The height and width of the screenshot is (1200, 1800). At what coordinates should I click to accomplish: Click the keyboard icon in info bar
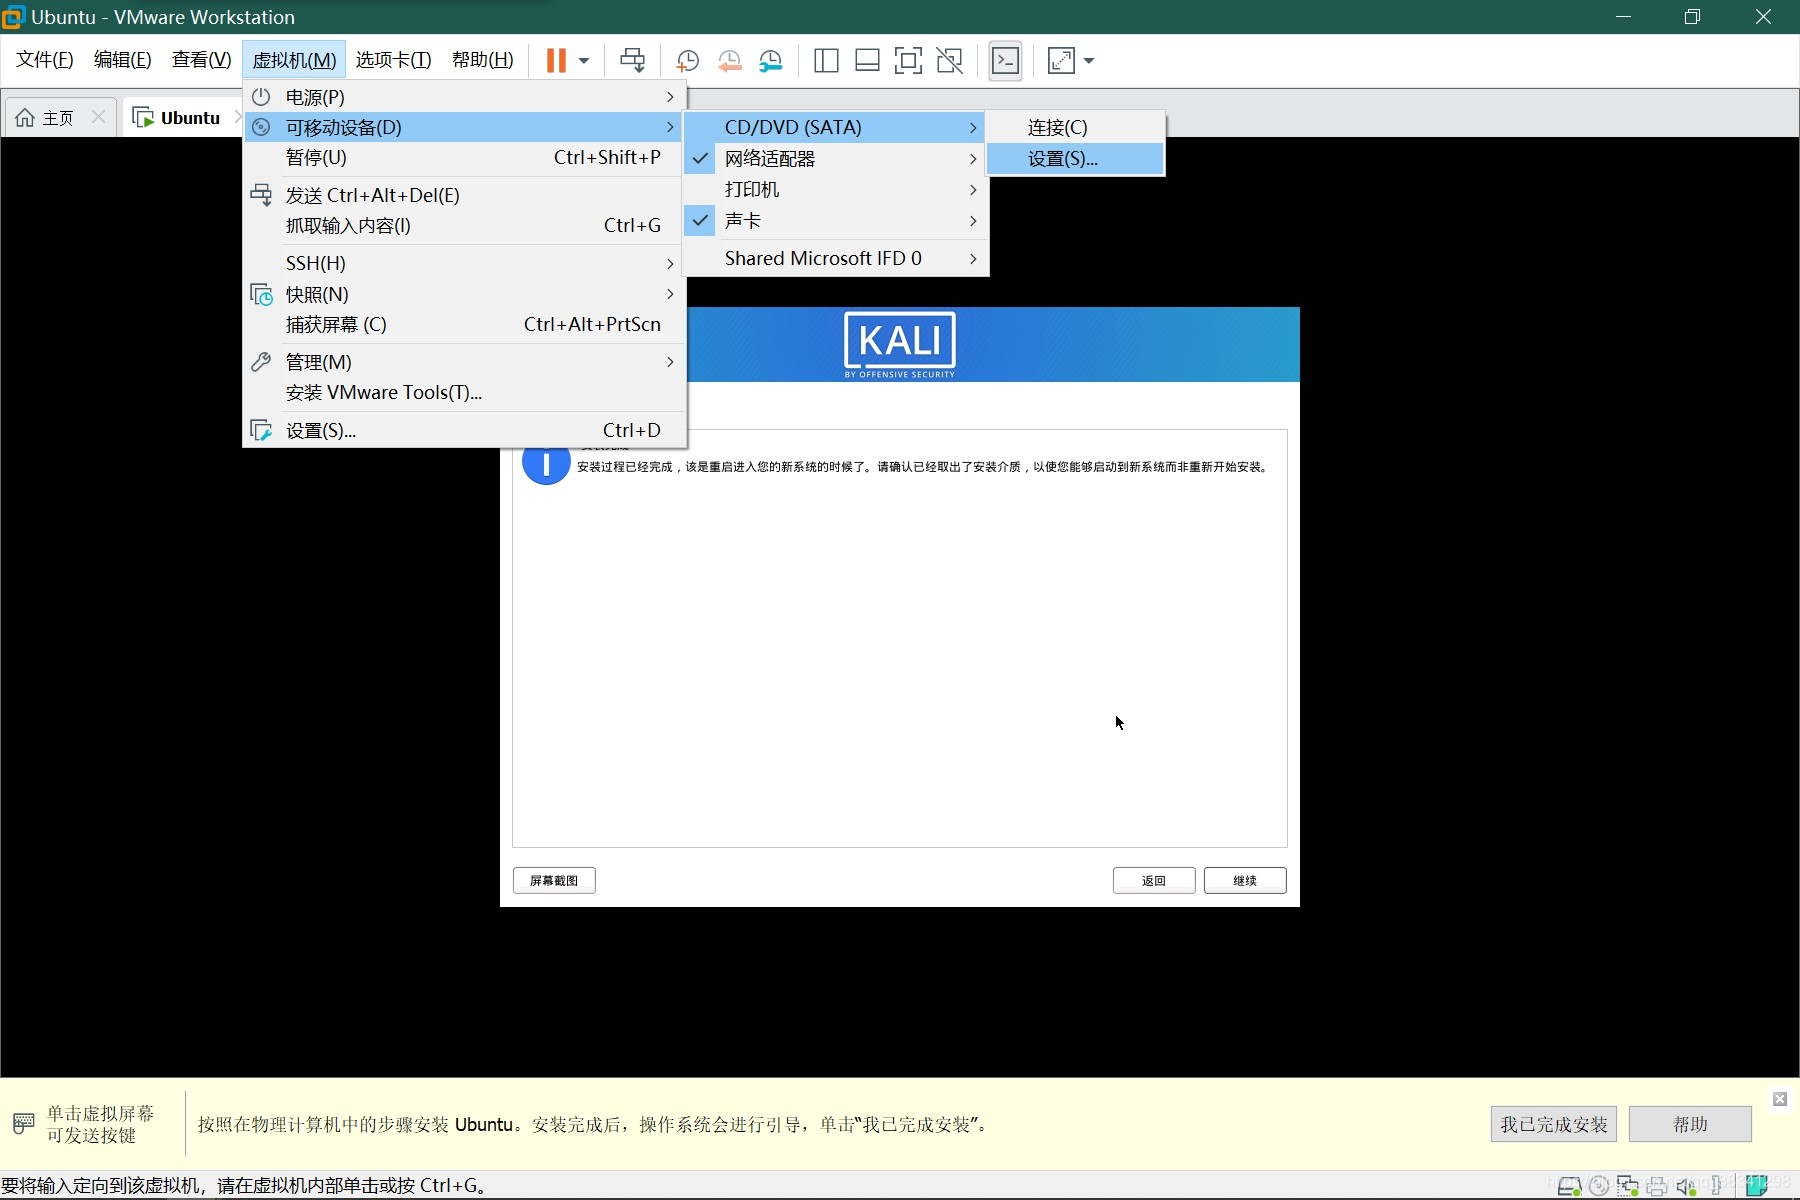coord(24,1123)
